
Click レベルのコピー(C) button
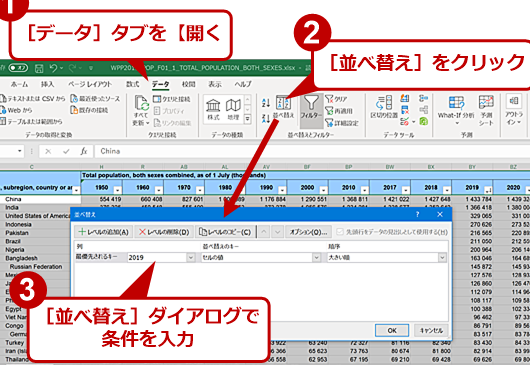[225, 232]
